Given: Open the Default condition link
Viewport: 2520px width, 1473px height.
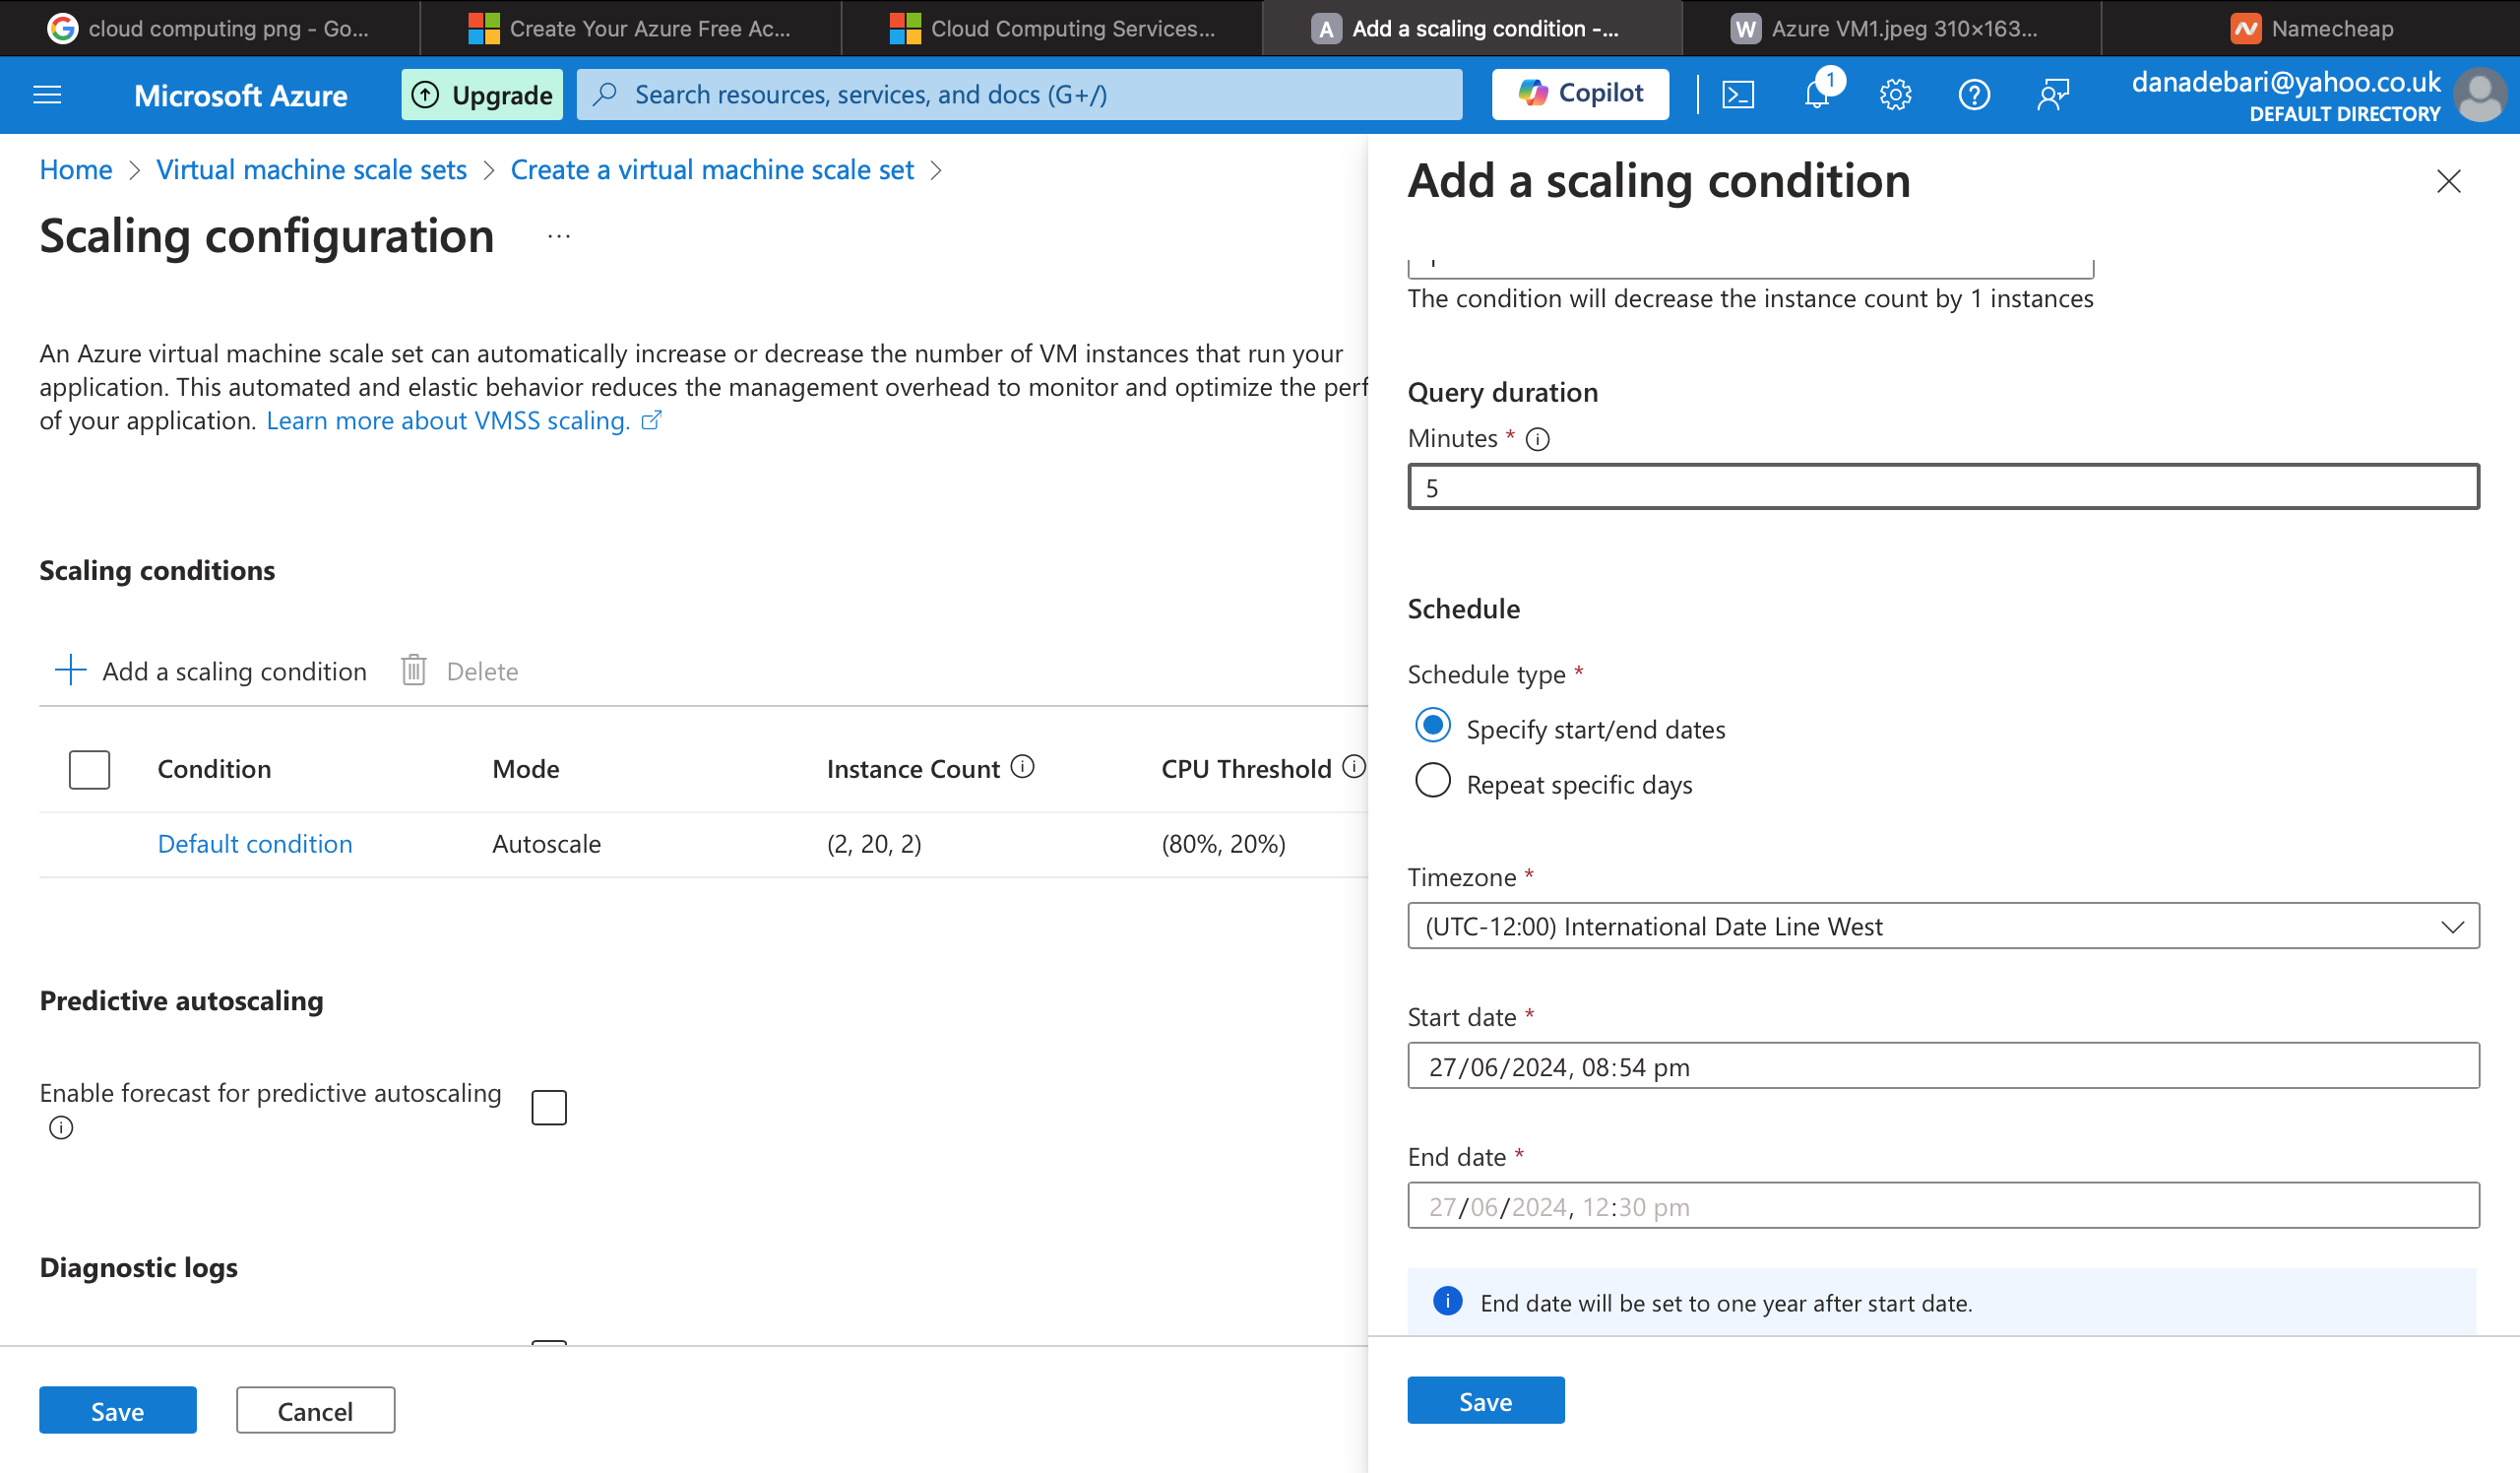Looking at the screenshot, I should tap(255, 844).
